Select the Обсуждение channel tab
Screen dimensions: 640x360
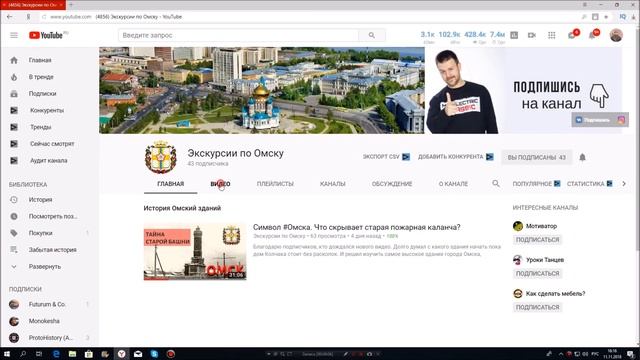coord(392,184)
